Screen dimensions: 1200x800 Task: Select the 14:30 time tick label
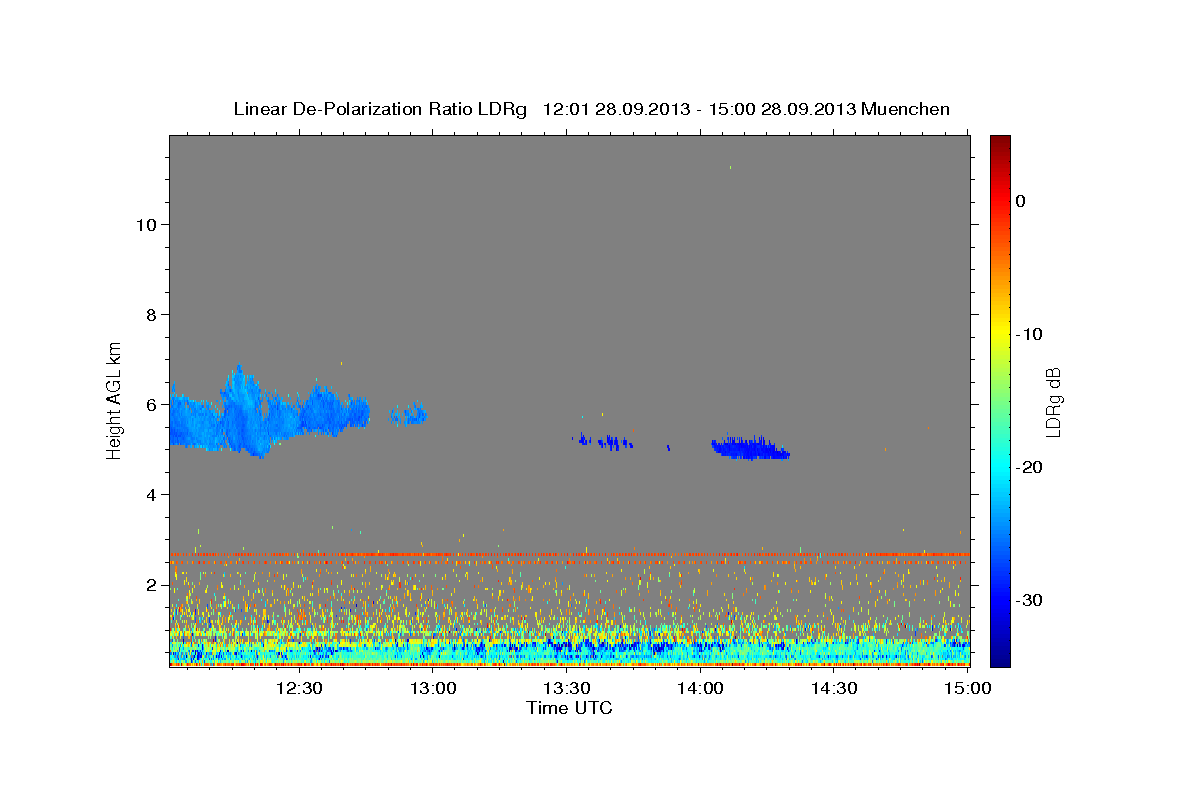point(833,688)
